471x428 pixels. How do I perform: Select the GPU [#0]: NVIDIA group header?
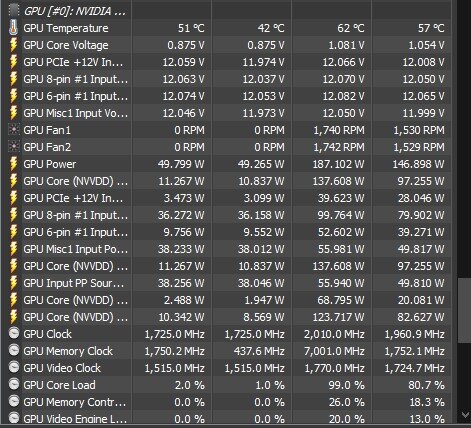[229, 11]
